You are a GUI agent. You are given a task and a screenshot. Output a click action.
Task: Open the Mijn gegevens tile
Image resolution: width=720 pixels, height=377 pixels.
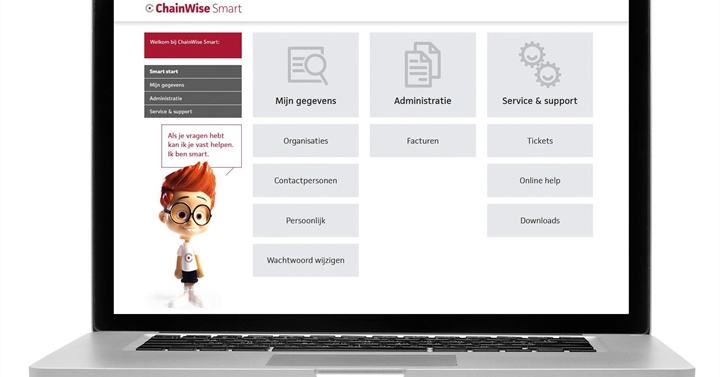306,75
